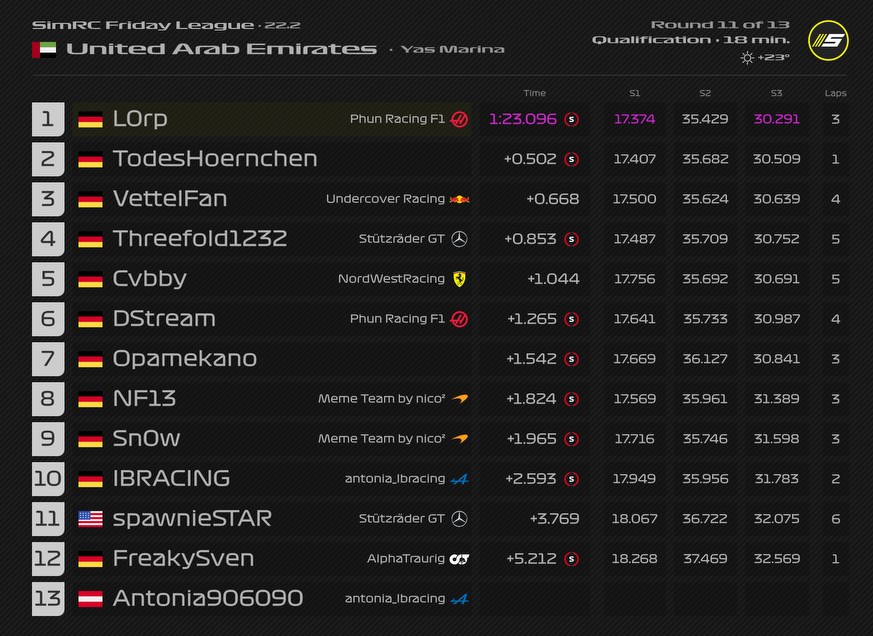Click the soft tyre icon in L0rp's row

(572, 119)
